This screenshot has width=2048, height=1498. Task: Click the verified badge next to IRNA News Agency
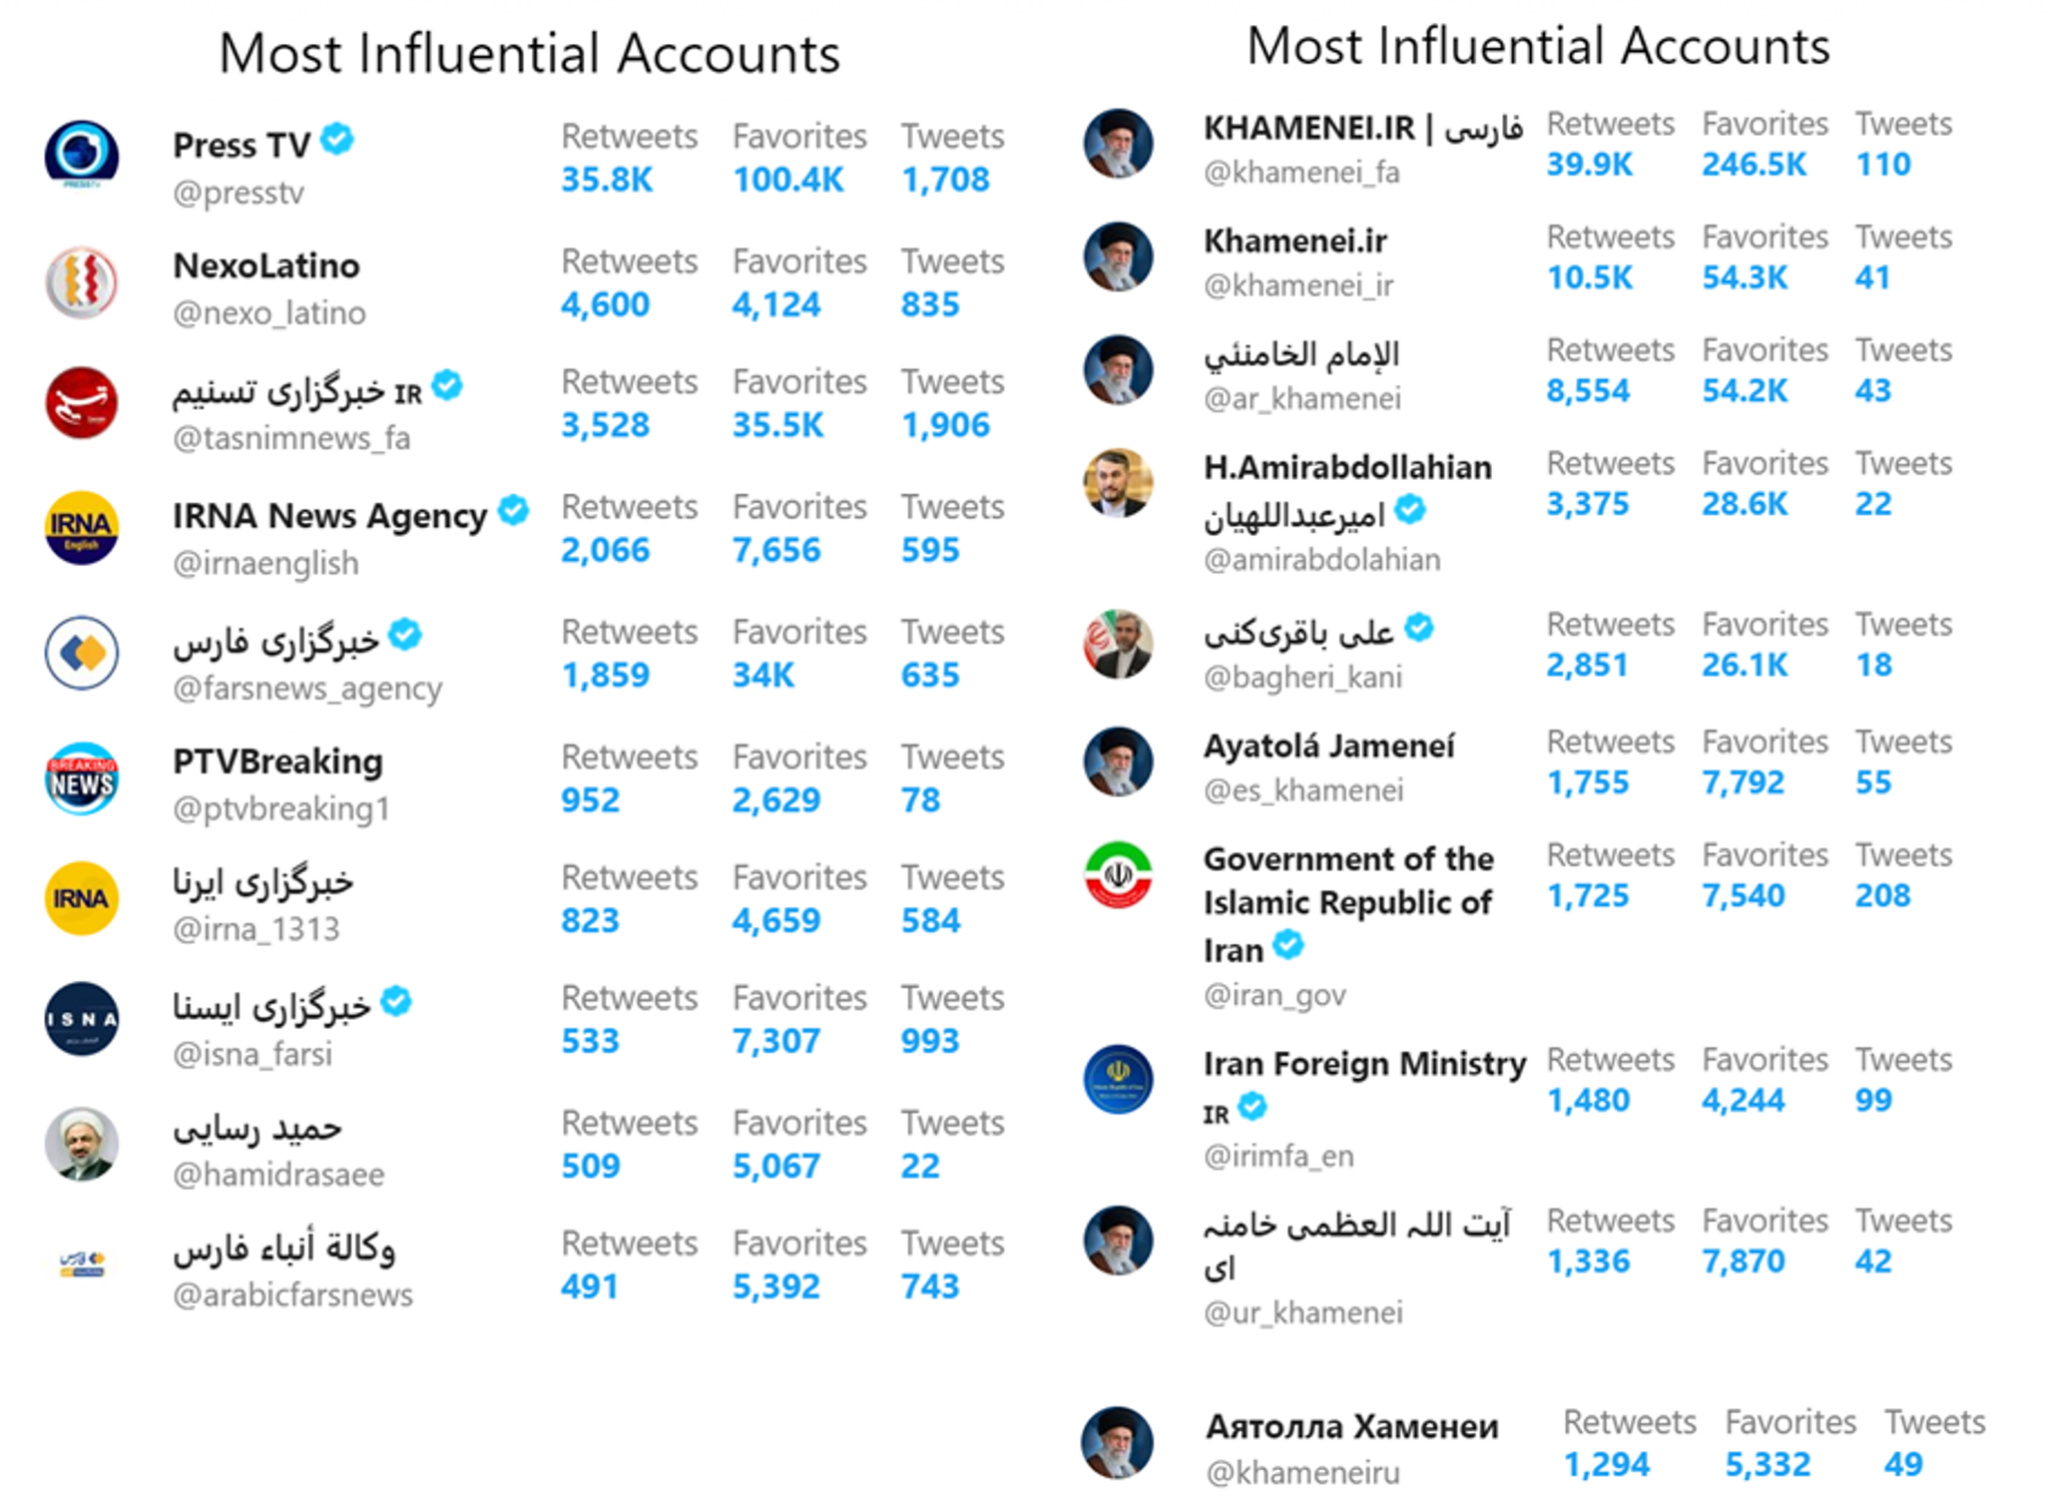click(x=514, y=510)
